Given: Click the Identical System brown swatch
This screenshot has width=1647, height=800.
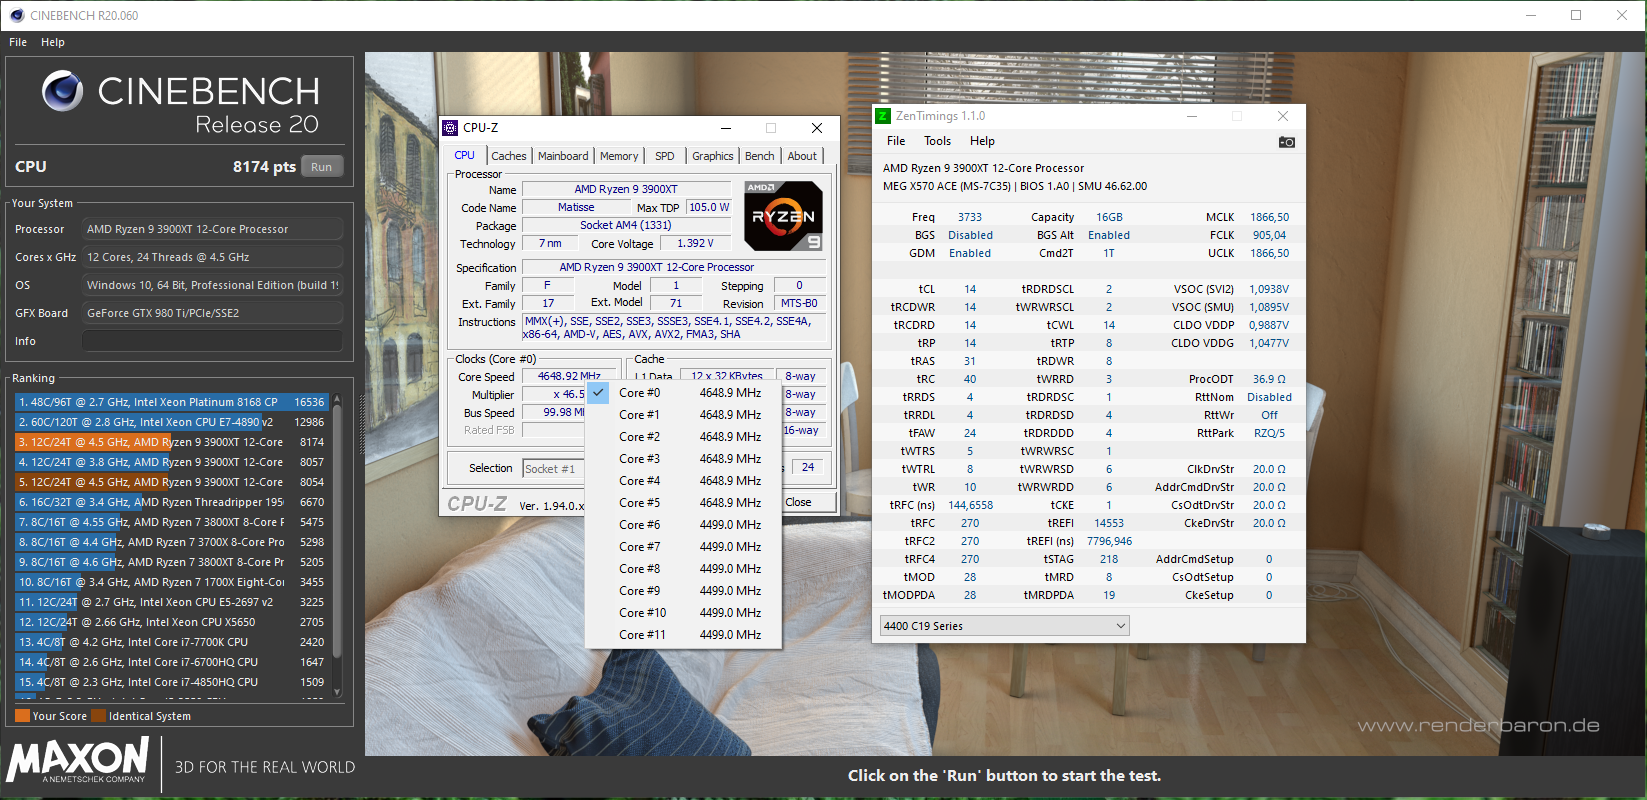Looking at the screenshot, I should [98, 716].
